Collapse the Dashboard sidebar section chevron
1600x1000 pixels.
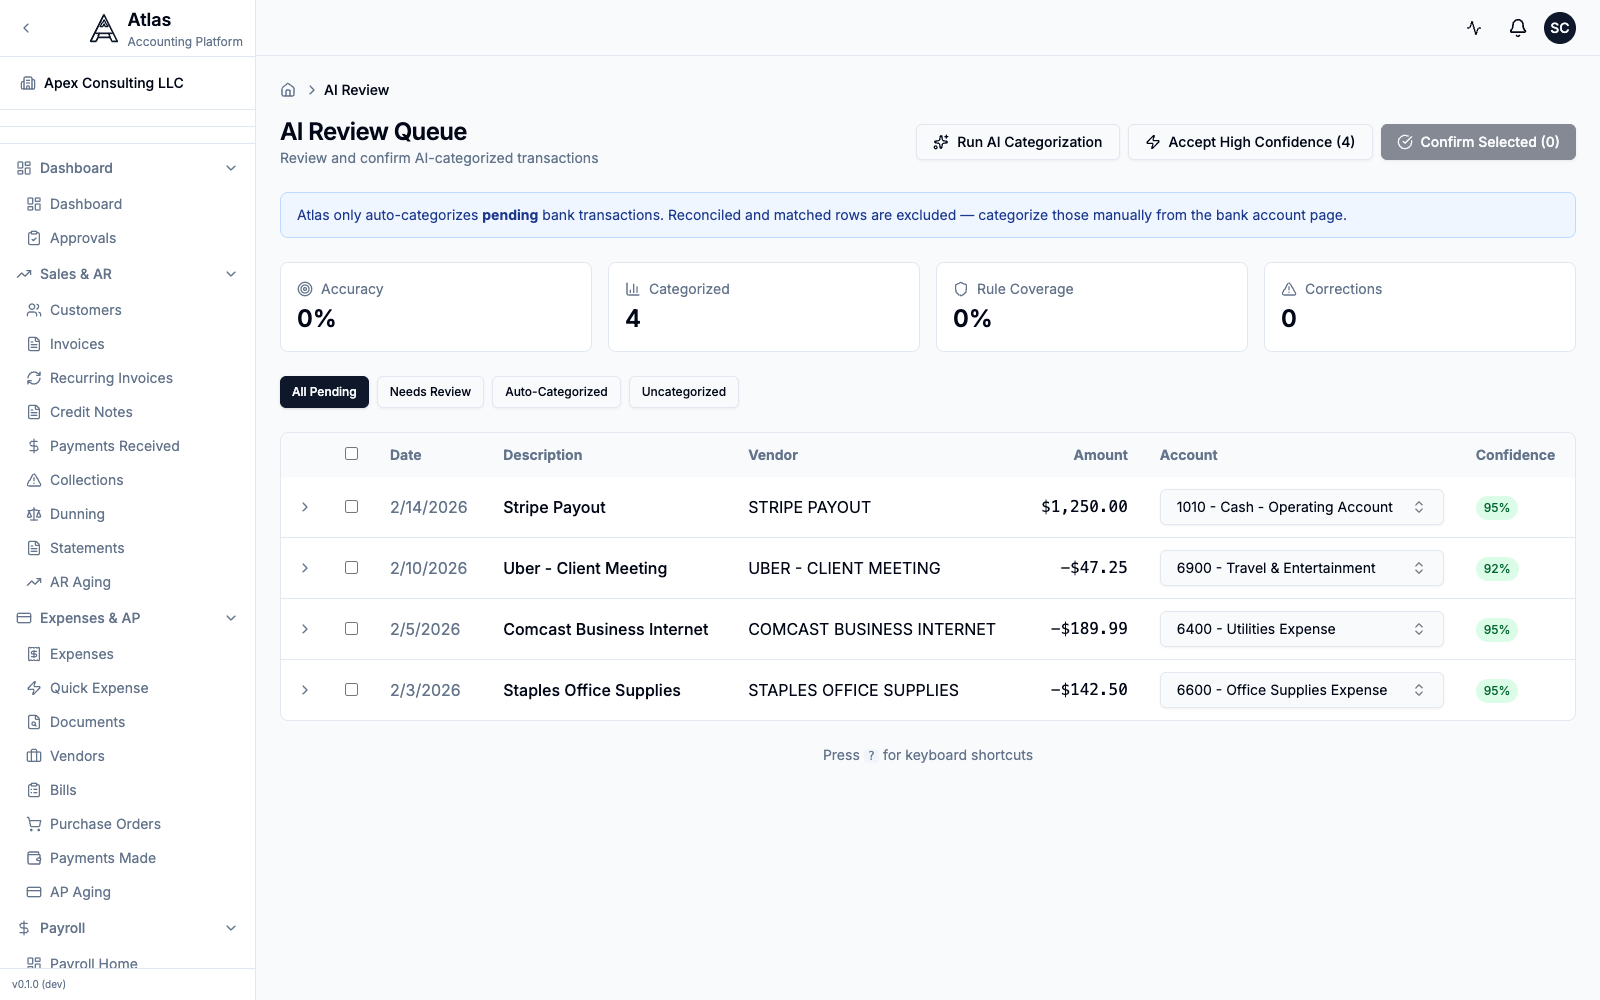coord(231,168)
